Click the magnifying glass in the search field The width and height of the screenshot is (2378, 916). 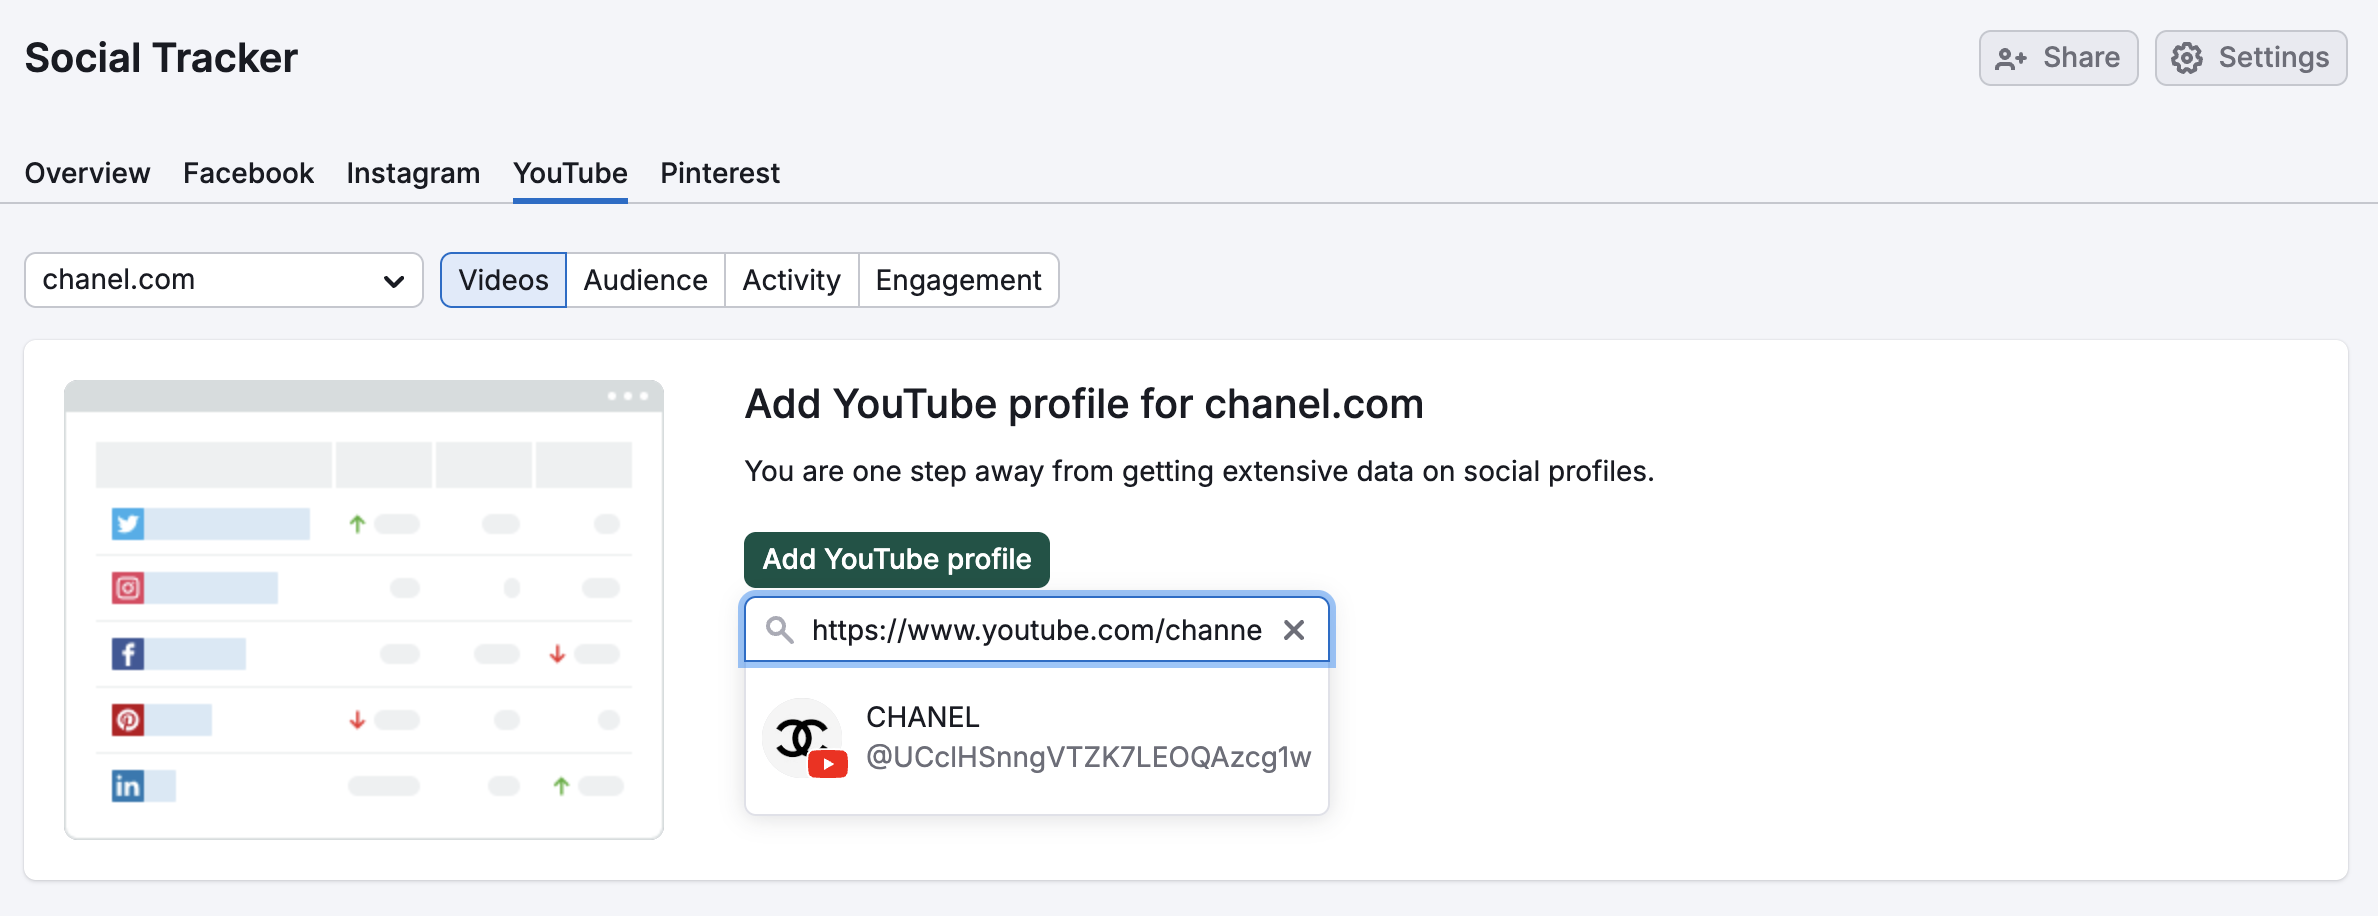tap(779, 630)
